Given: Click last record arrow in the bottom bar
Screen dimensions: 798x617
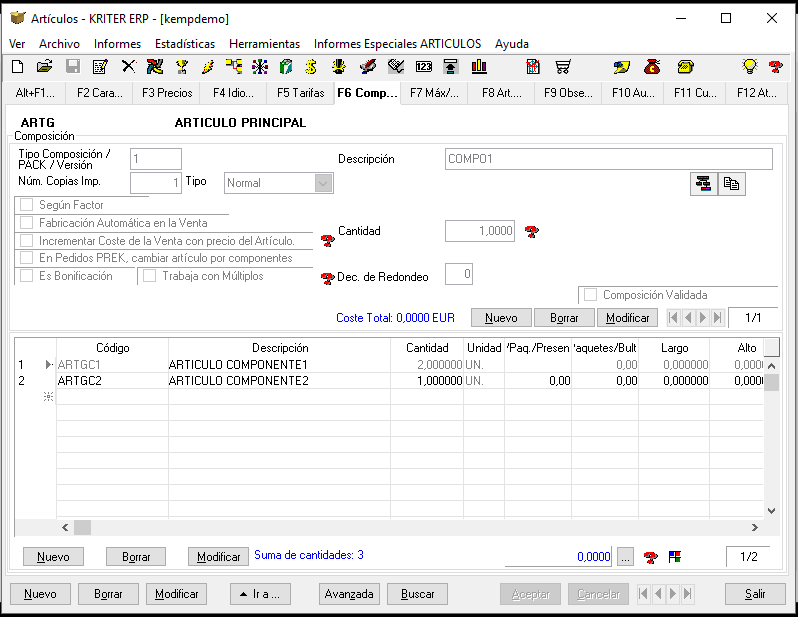Looking at the screenshot, I should click(x=688, y=594).
